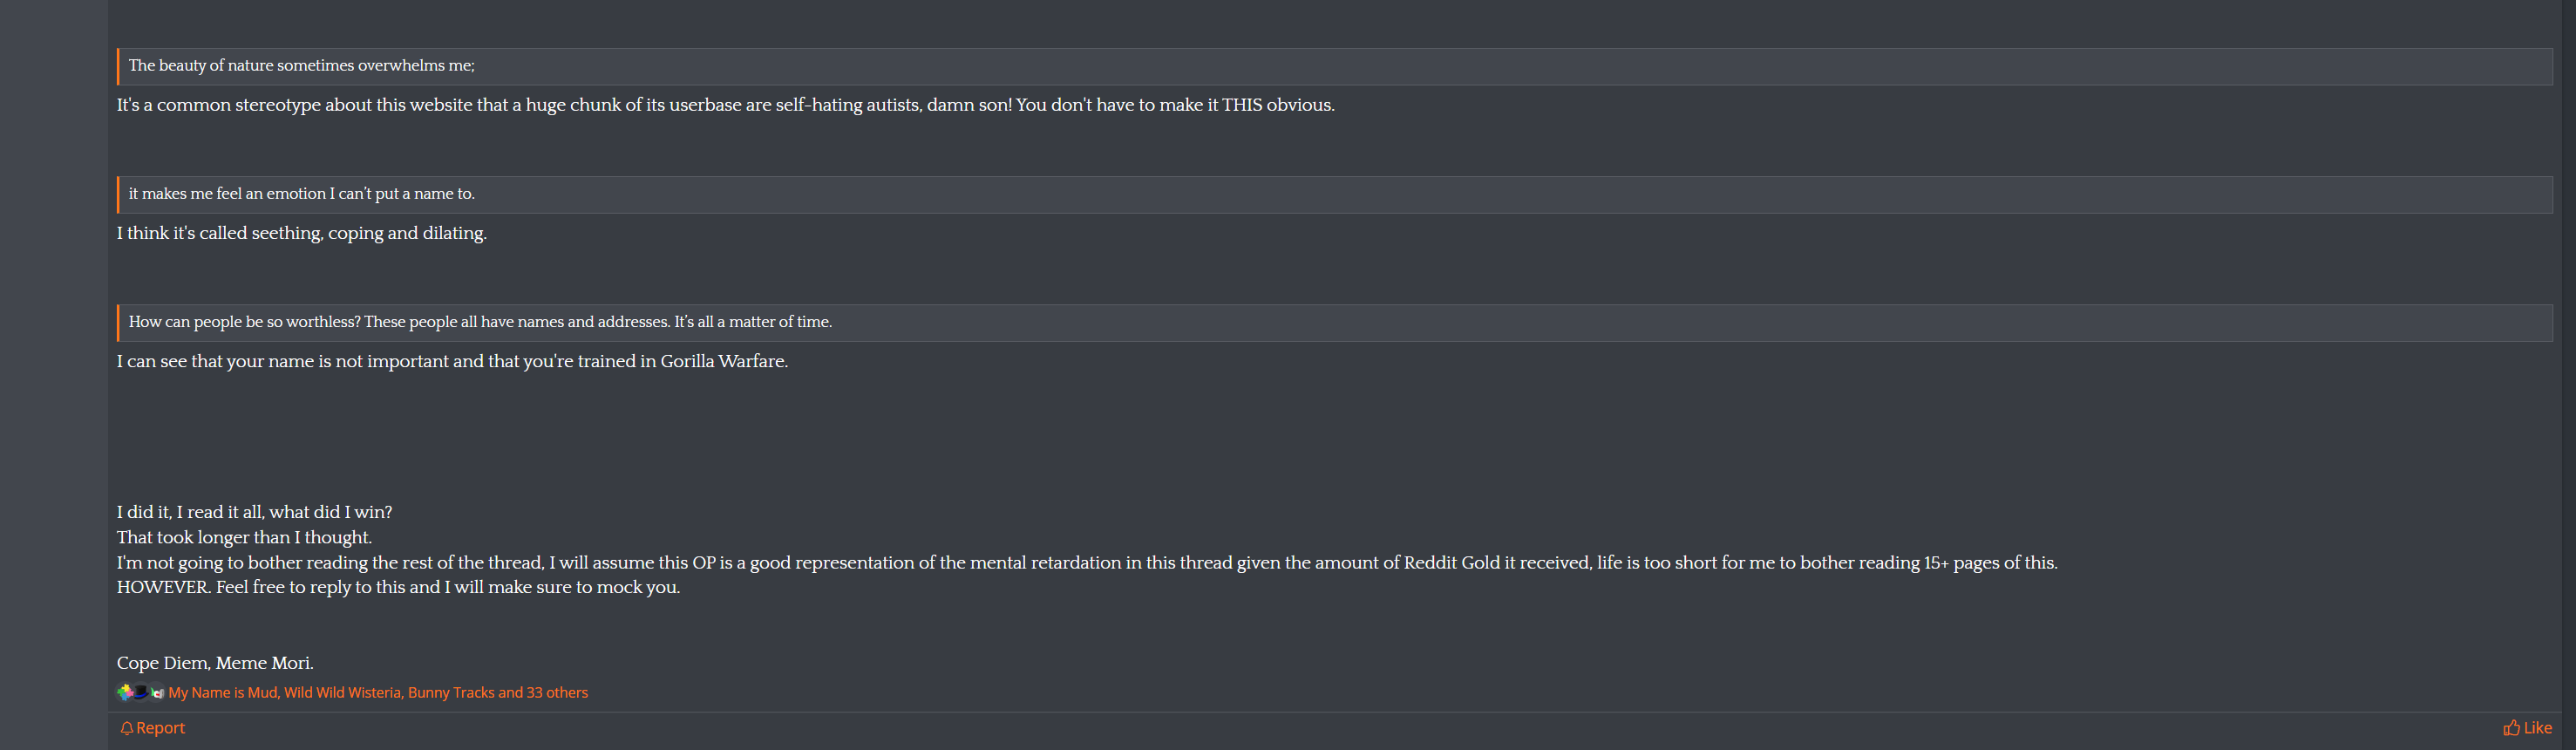Click the "emotion I can't put a name to" quote
Viewport: 2576px width, 750px height.
coord(302,194)
